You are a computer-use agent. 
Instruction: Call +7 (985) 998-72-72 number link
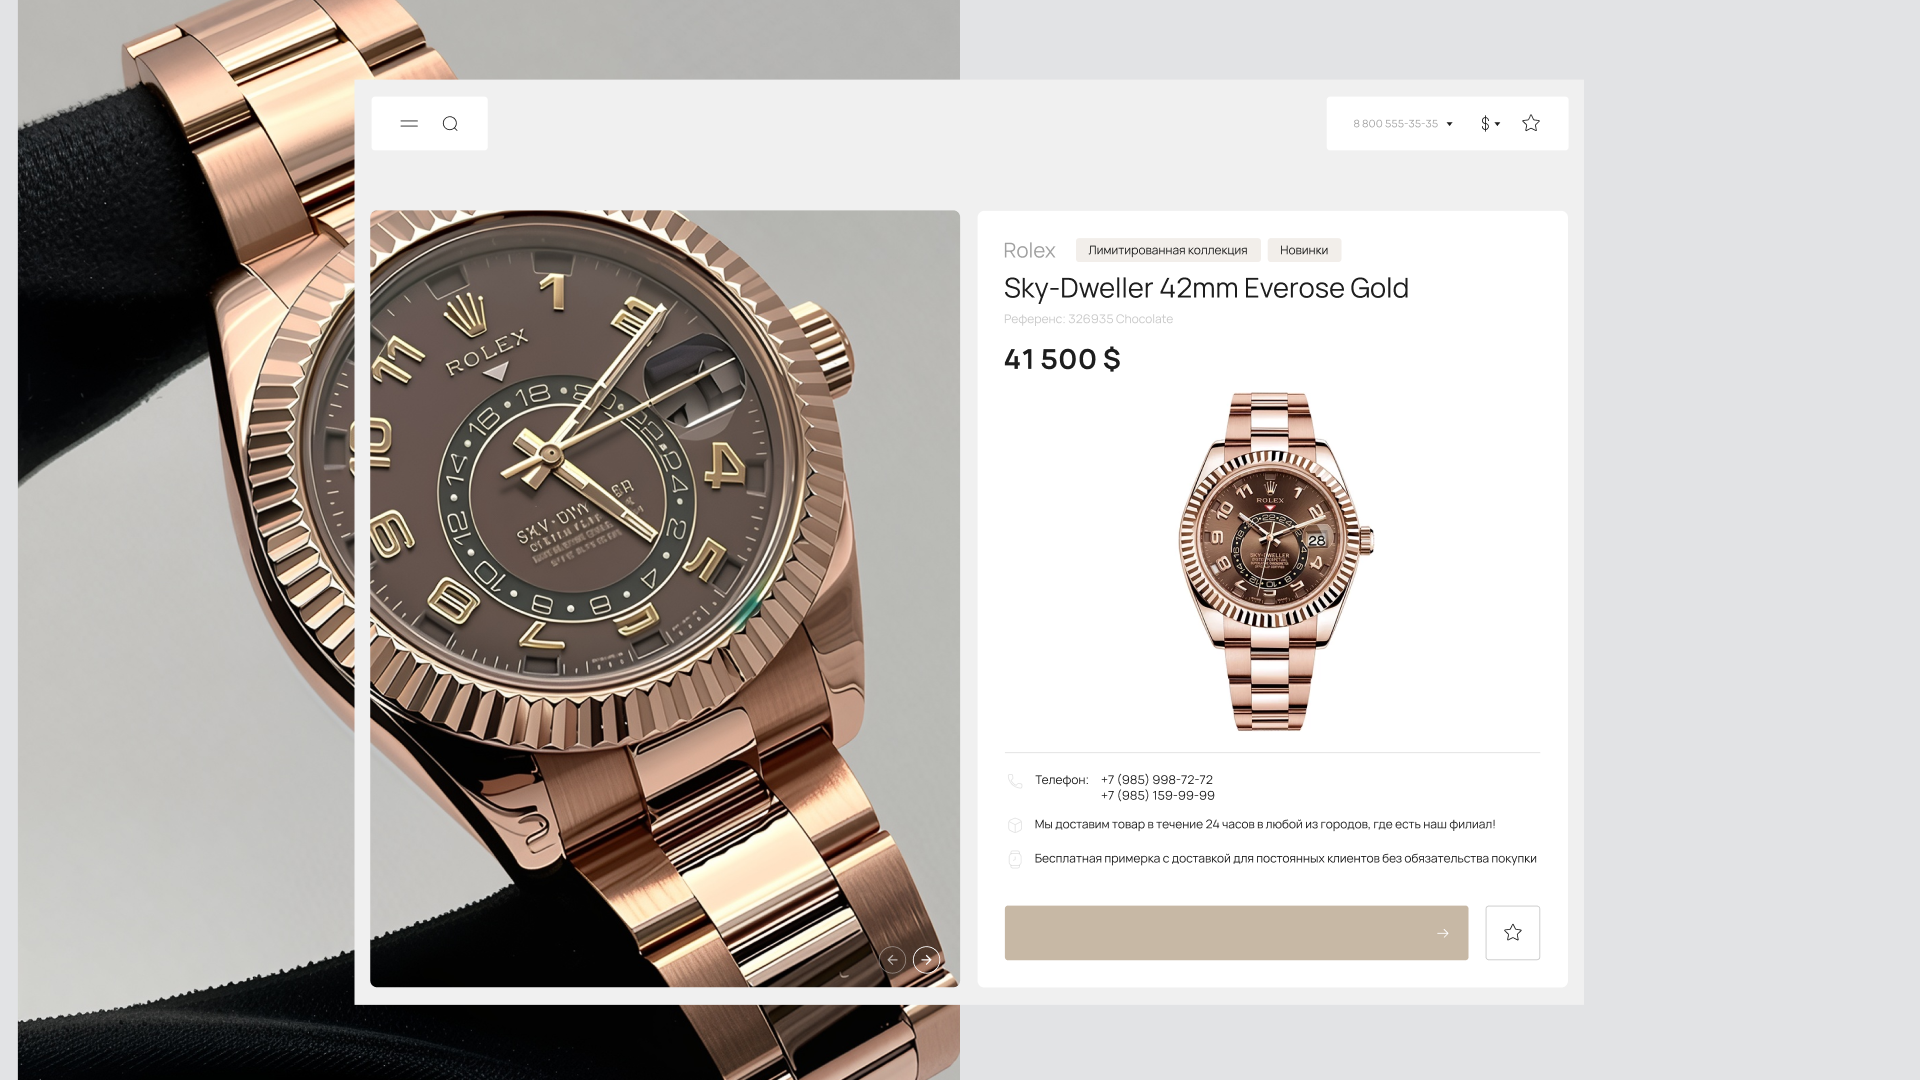click(x=1156, y=780)
